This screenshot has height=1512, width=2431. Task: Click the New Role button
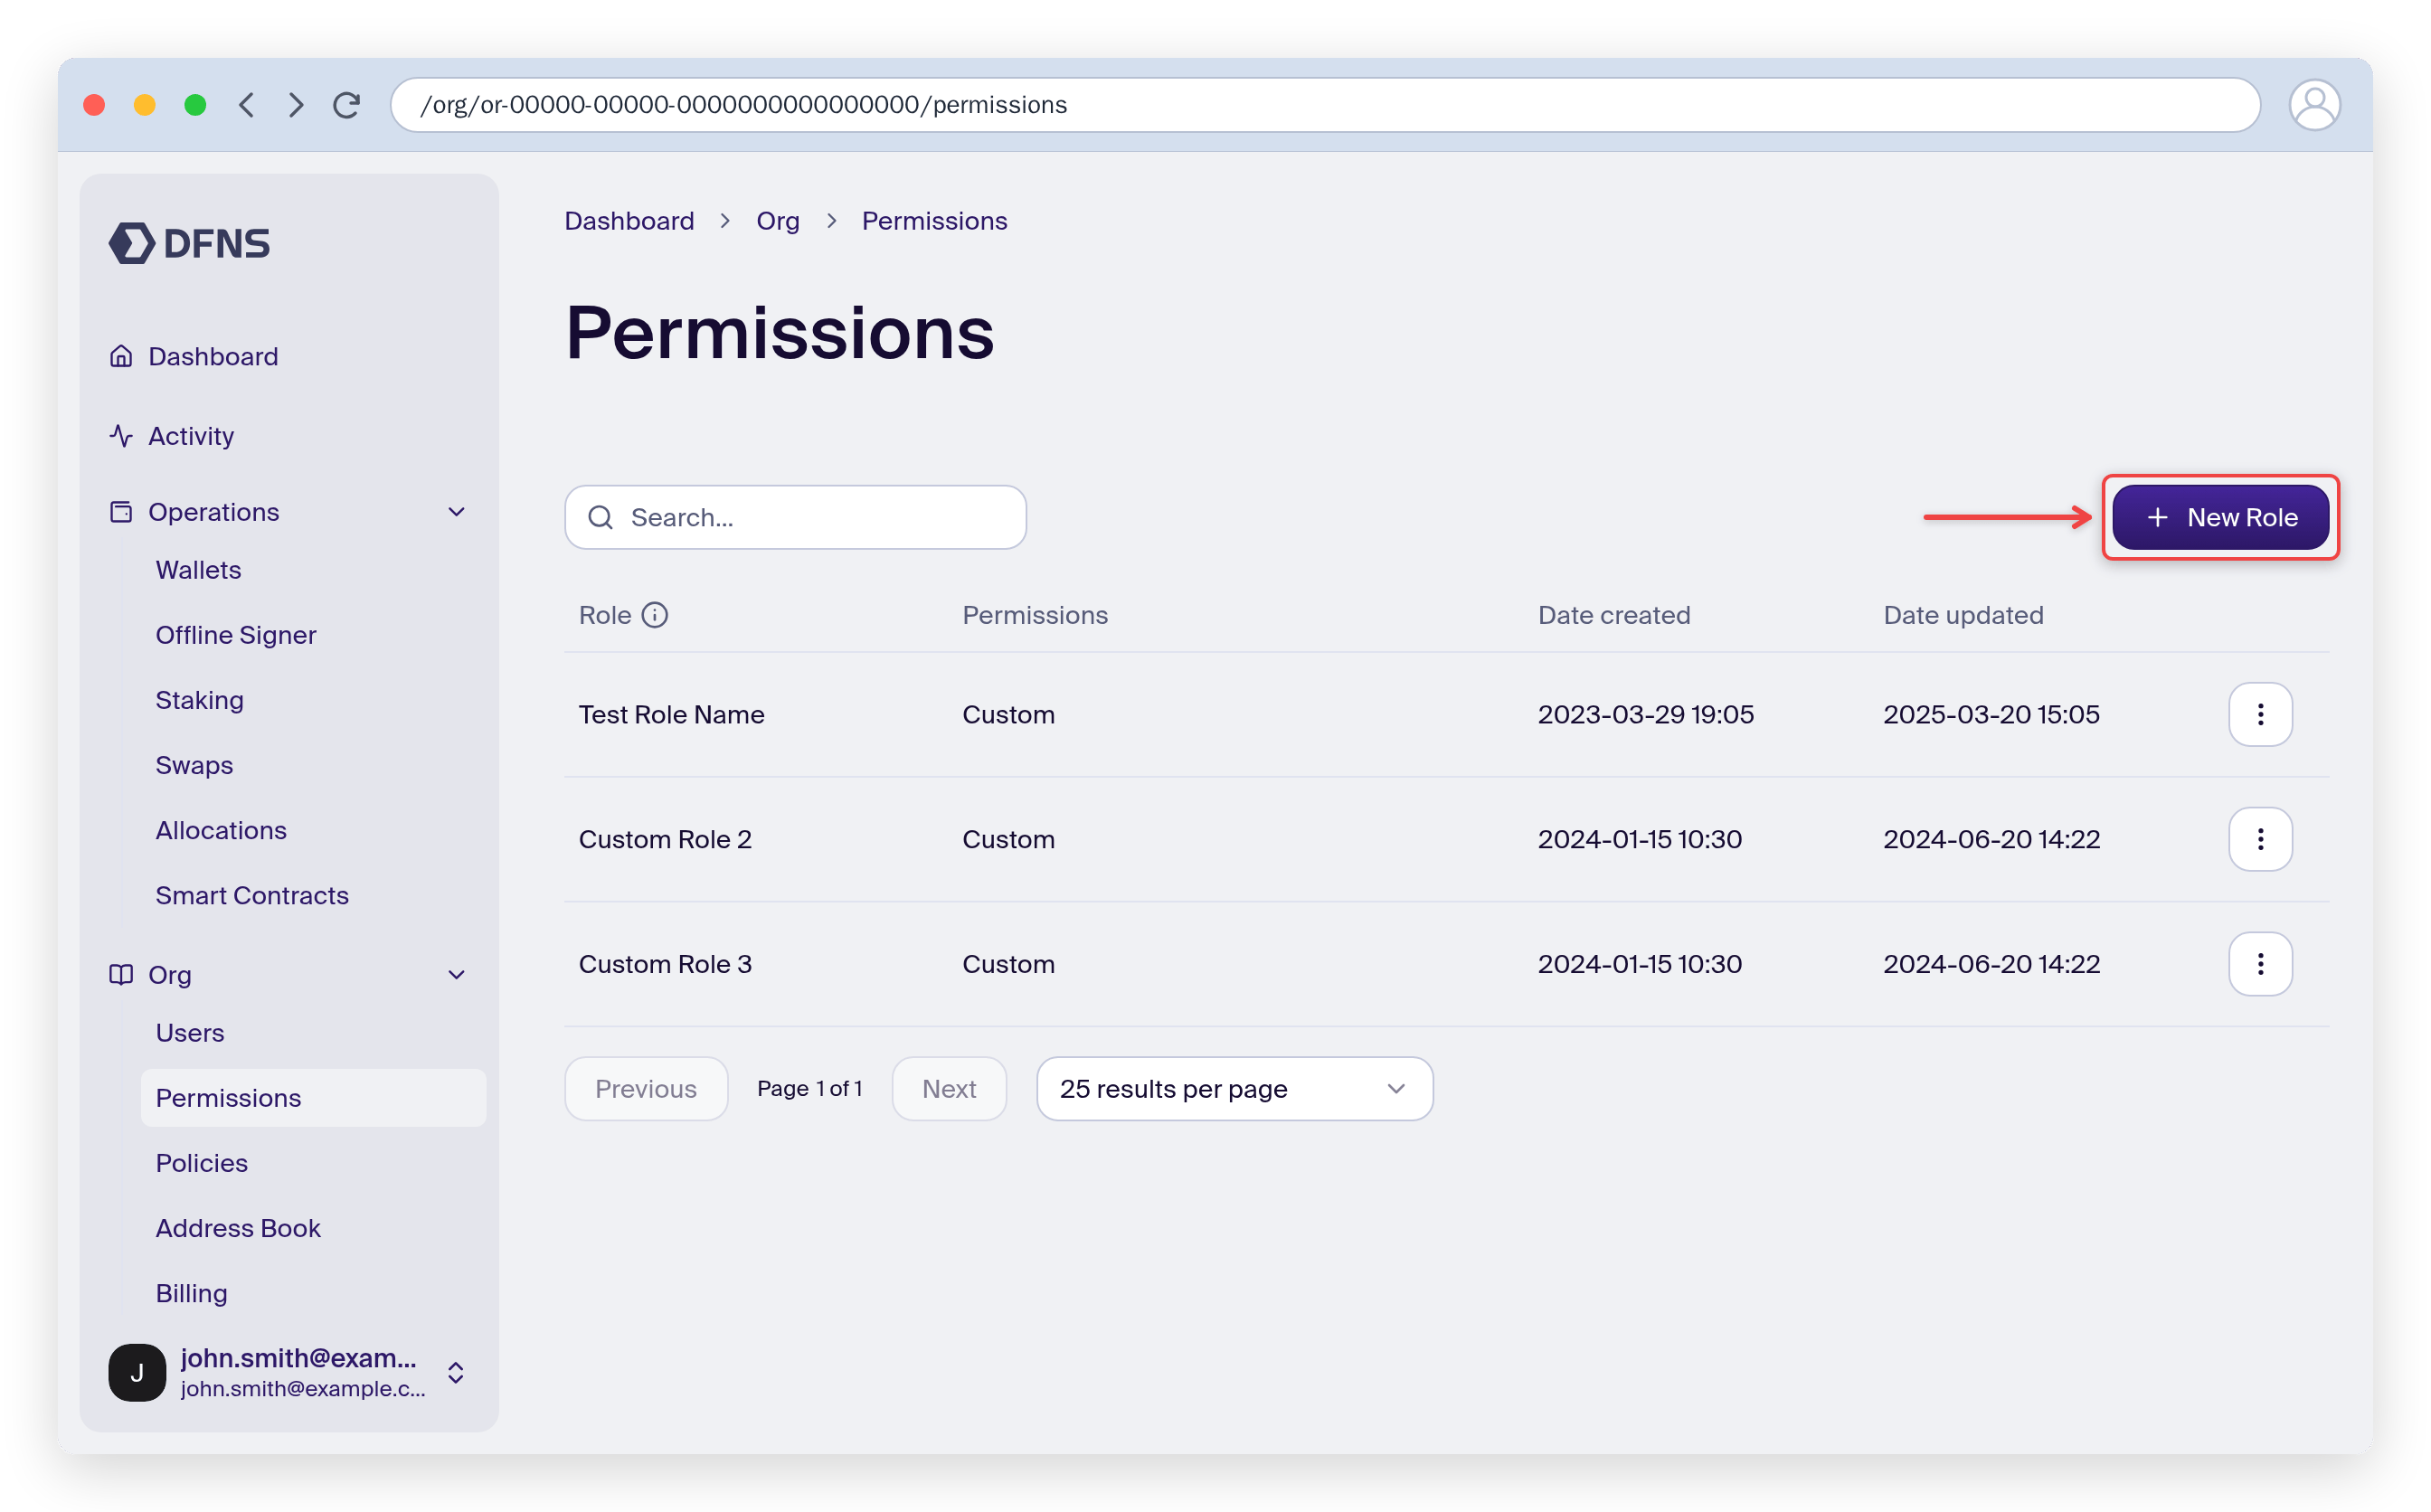click(x=2220, y=517)
